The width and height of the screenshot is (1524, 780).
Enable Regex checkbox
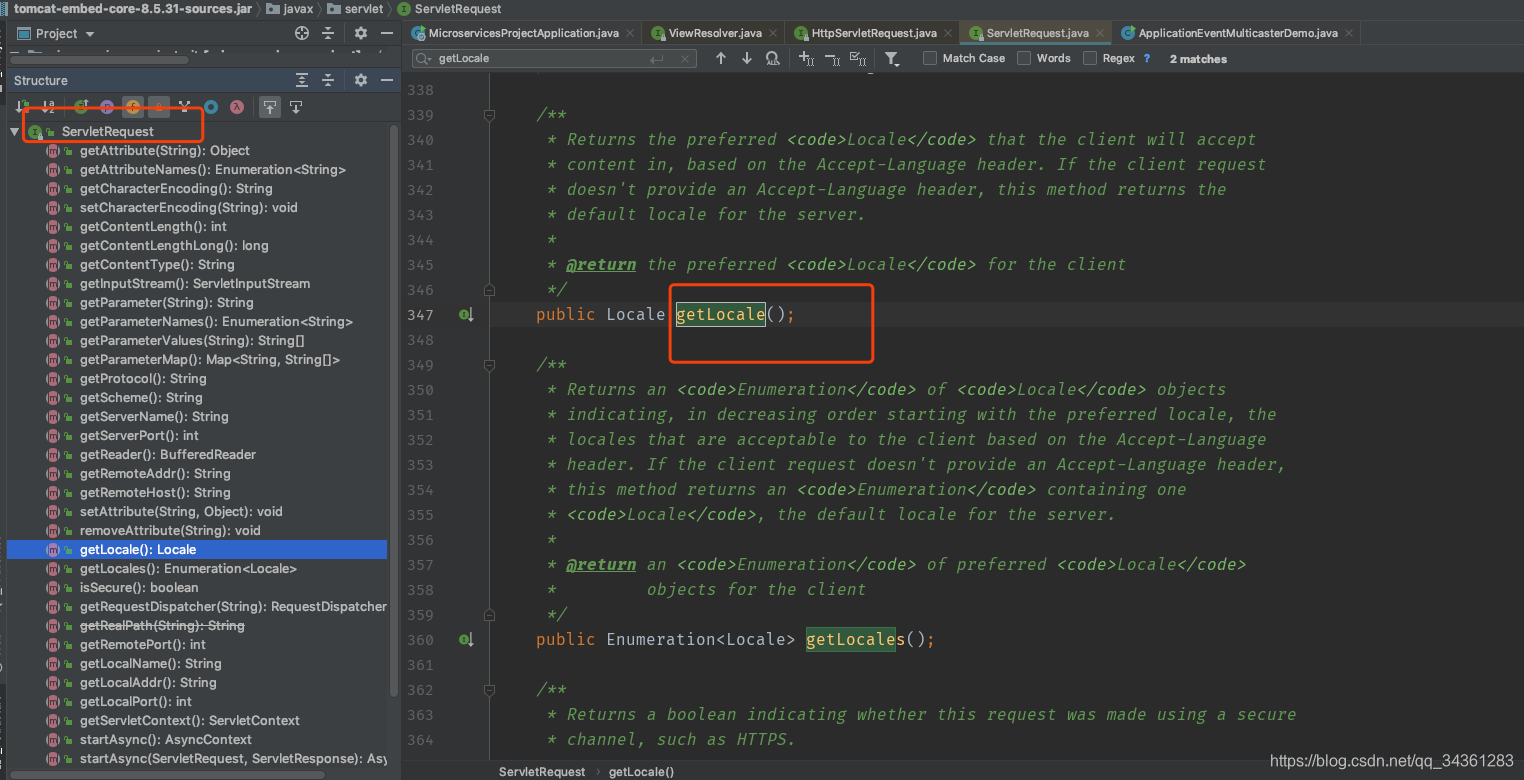1090,58
